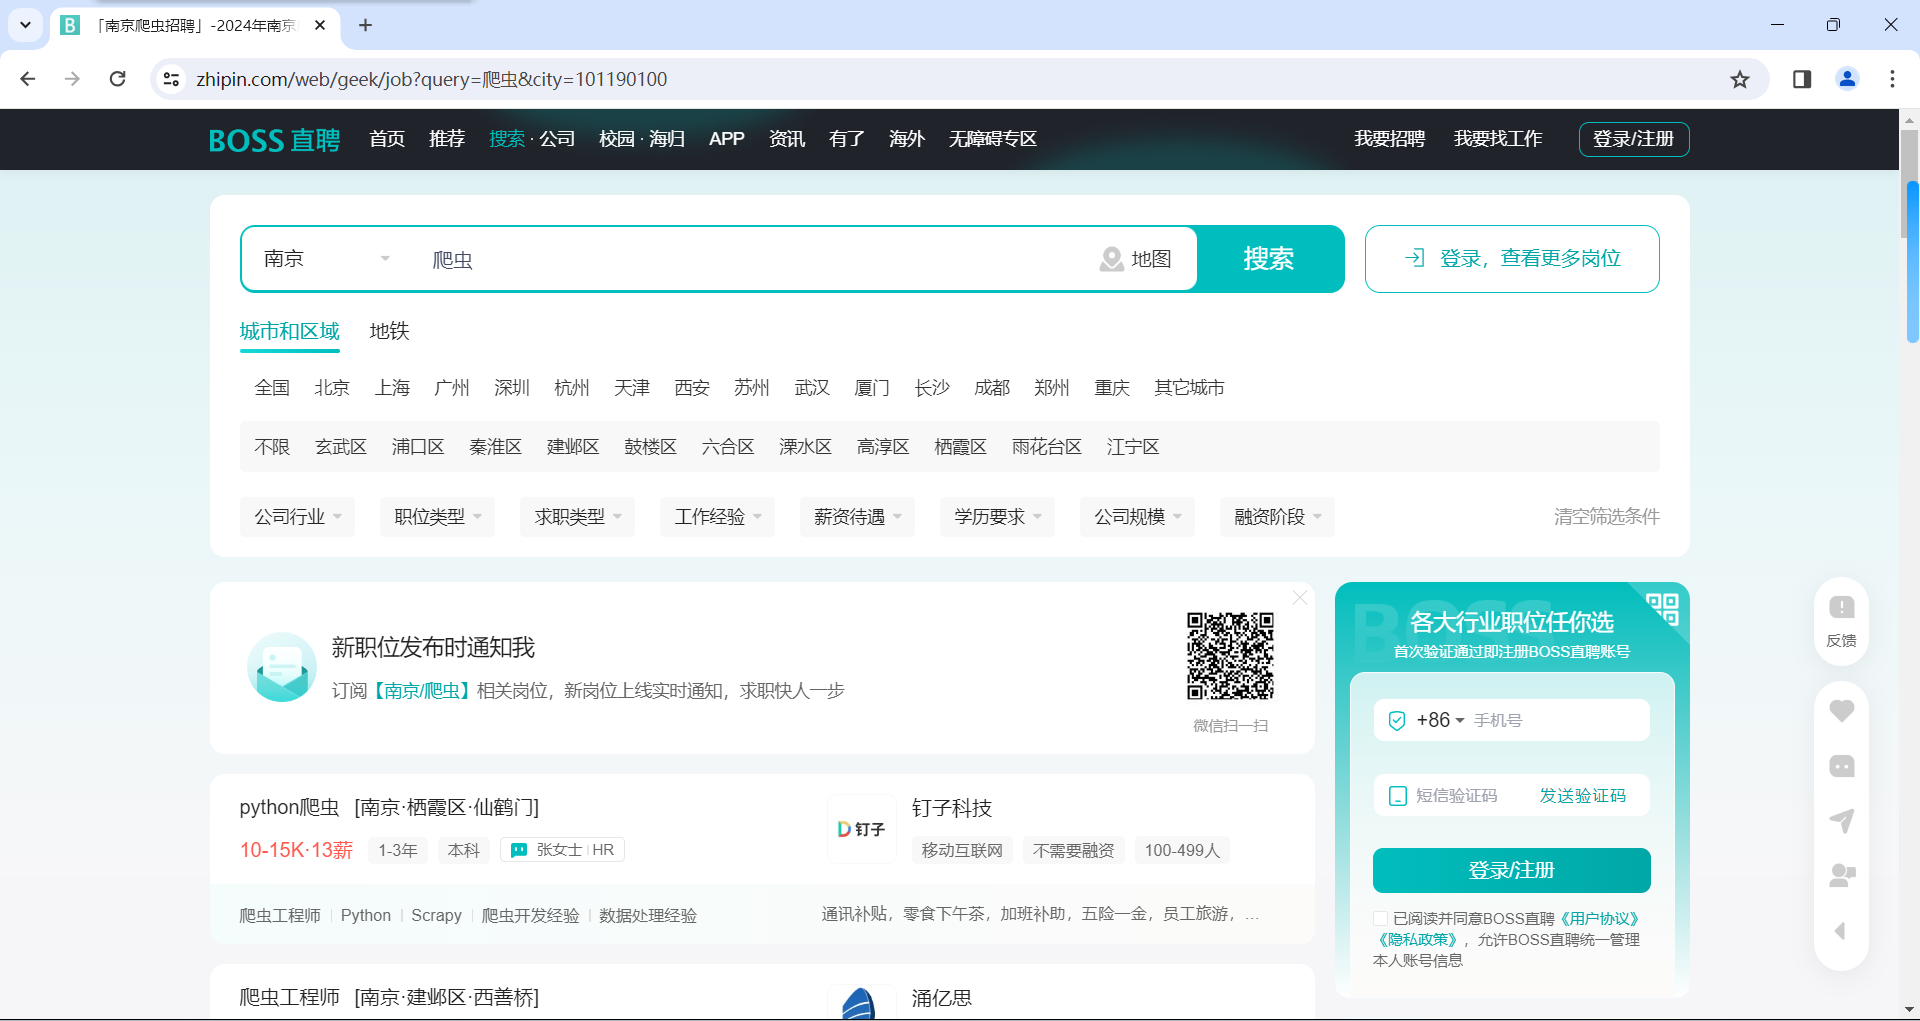Click the heart icon in side toolbar
The height and width of the screenshot is (1021, 1920).
tap(1841, 711)
